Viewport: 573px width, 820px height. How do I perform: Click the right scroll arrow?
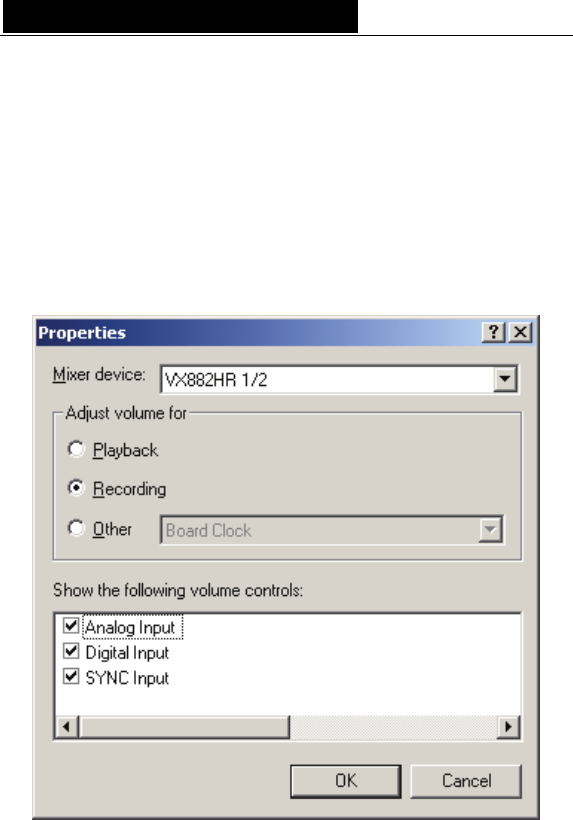(508, 726)
